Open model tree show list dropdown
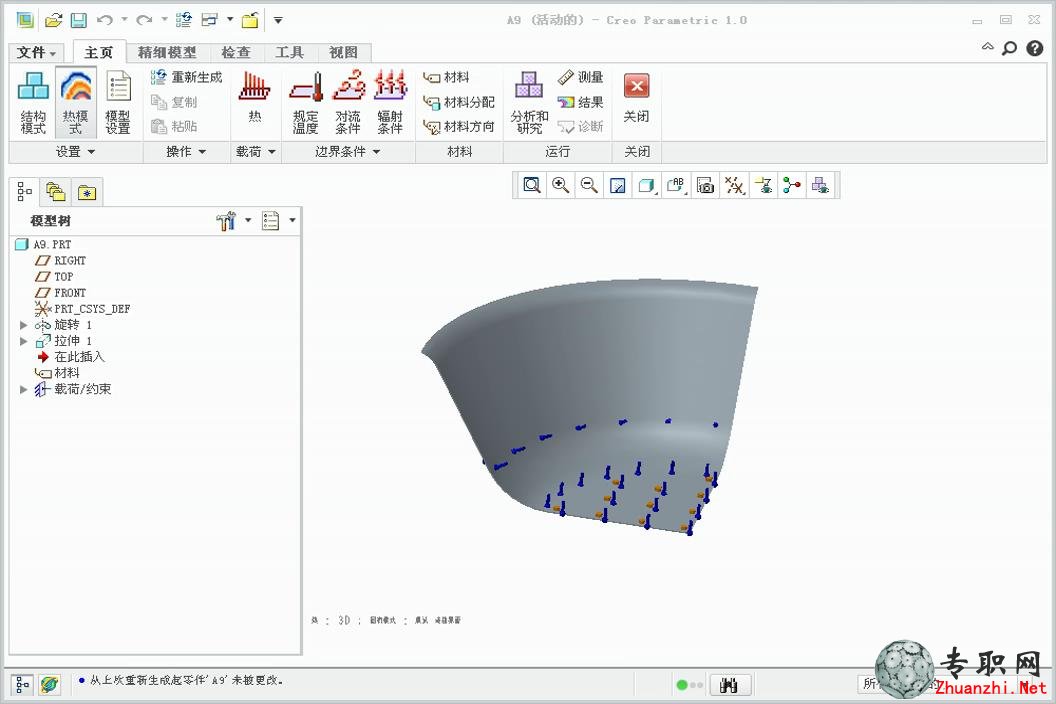 tap(278, 220)
